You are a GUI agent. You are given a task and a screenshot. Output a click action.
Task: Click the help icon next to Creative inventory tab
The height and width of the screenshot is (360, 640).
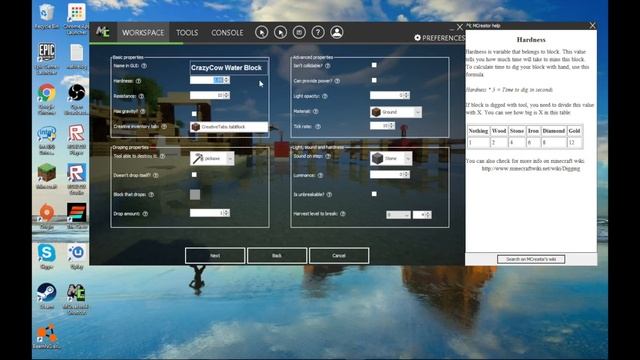tap(164, 127)
